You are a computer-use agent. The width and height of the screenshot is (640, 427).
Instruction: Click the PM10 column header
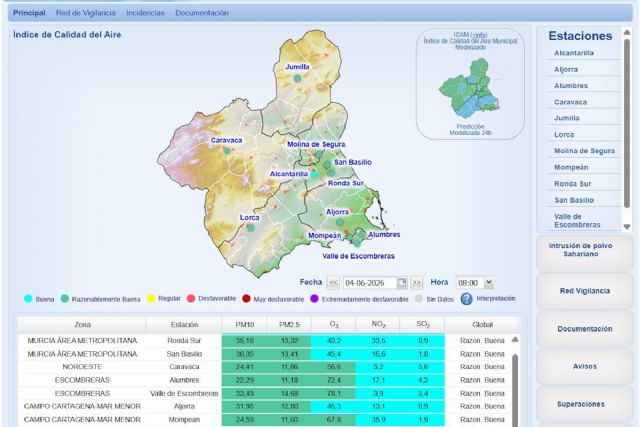244,325
